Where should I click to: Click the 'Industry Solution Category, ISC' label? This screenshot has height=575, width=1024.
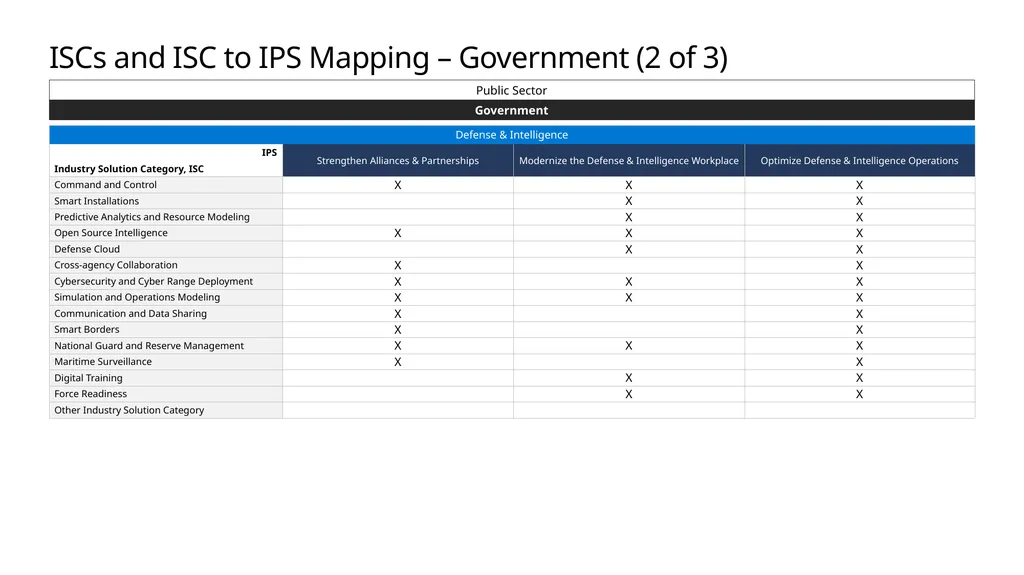tap(129, 169)
